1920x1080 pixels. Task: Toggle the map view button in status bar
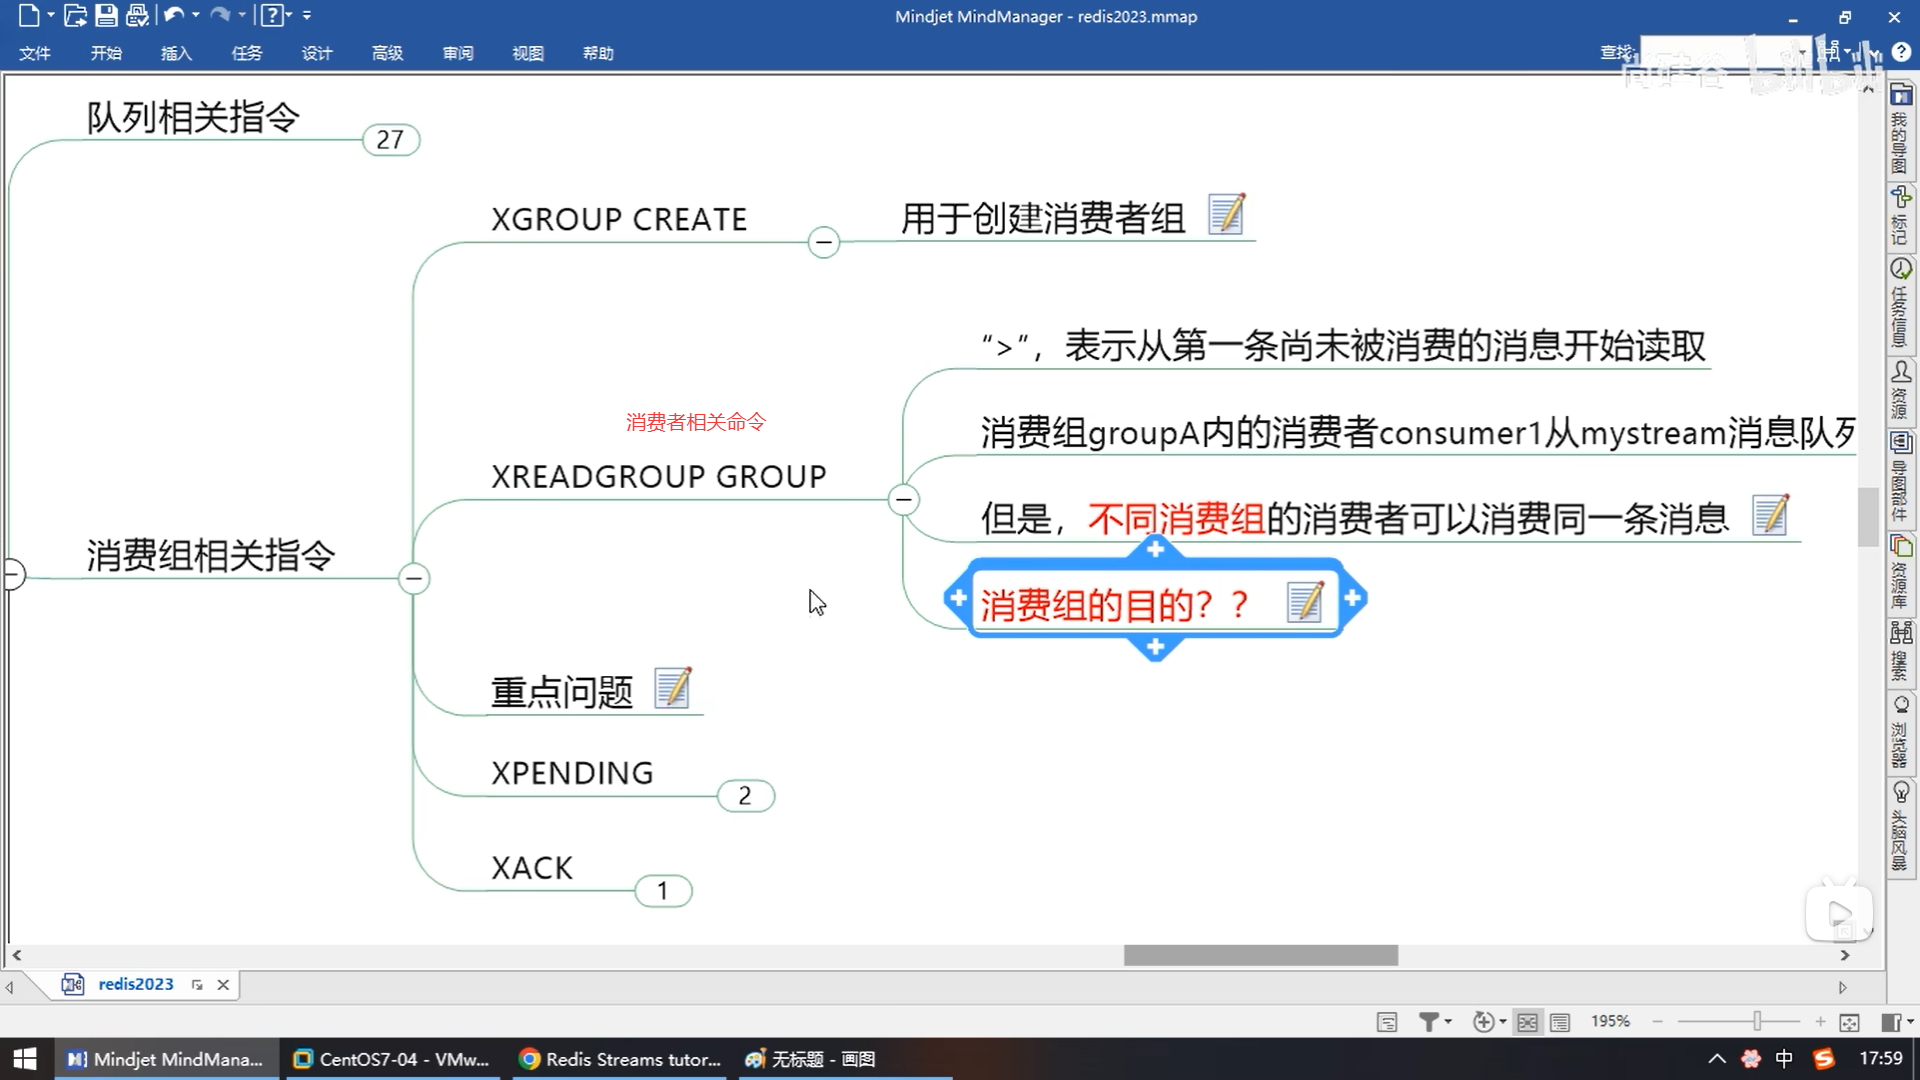(x=1527, y=1021)
